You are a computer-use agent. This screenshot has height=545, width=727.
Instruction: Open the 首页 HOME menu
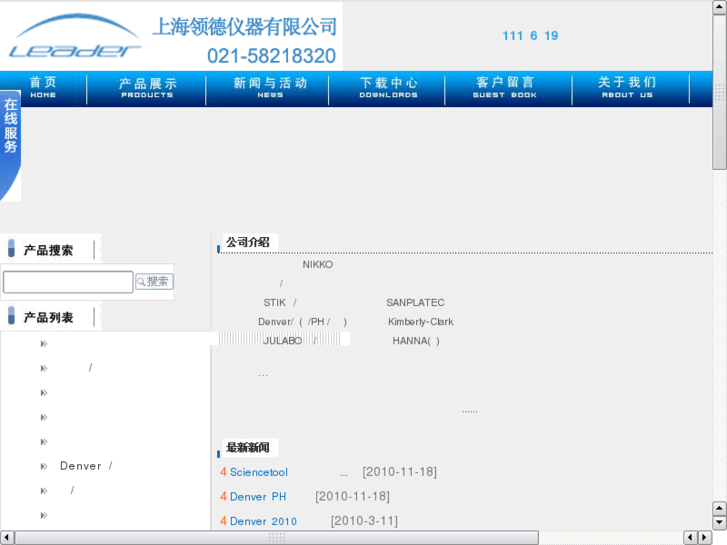43,88
